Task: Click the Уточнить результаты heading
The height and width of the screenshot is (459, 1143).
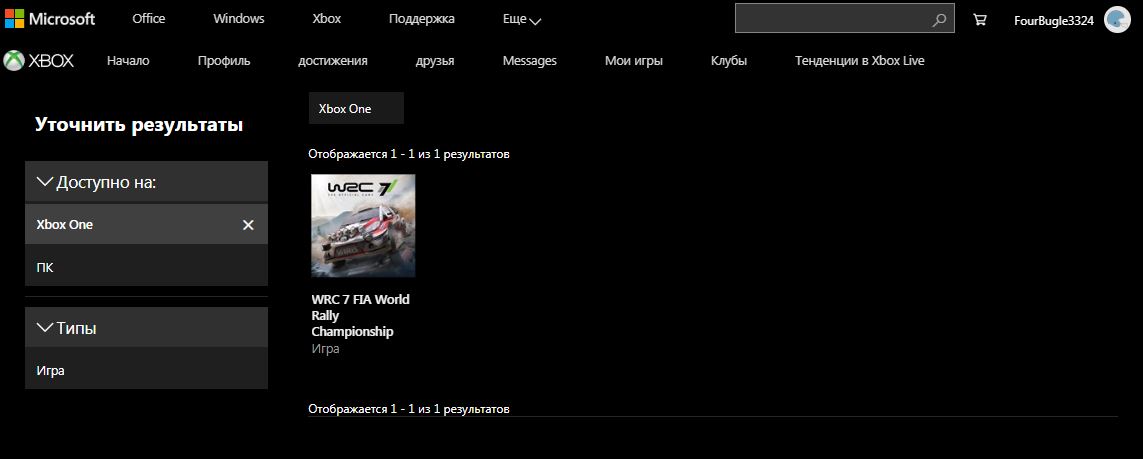Action: (x=139, y=125)
